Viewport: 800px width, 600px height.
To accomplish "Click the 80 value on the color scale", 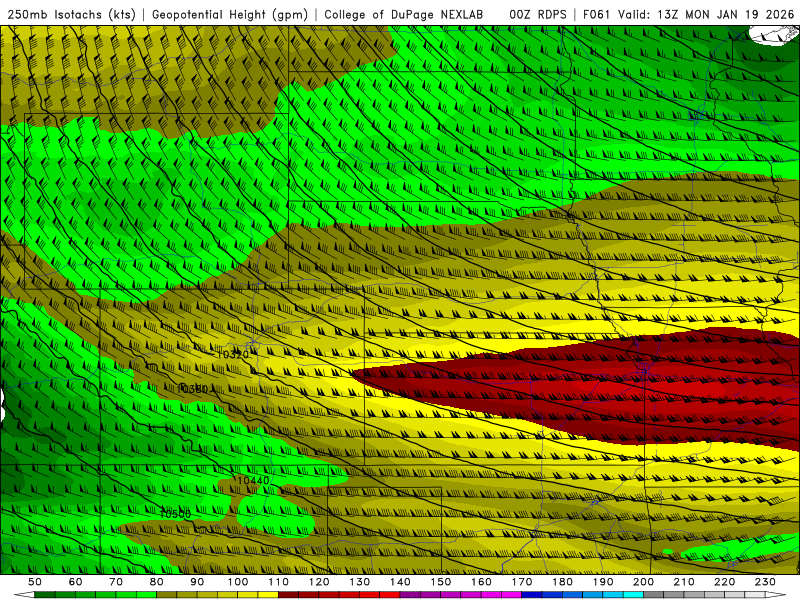I will (x=157, y=582).
